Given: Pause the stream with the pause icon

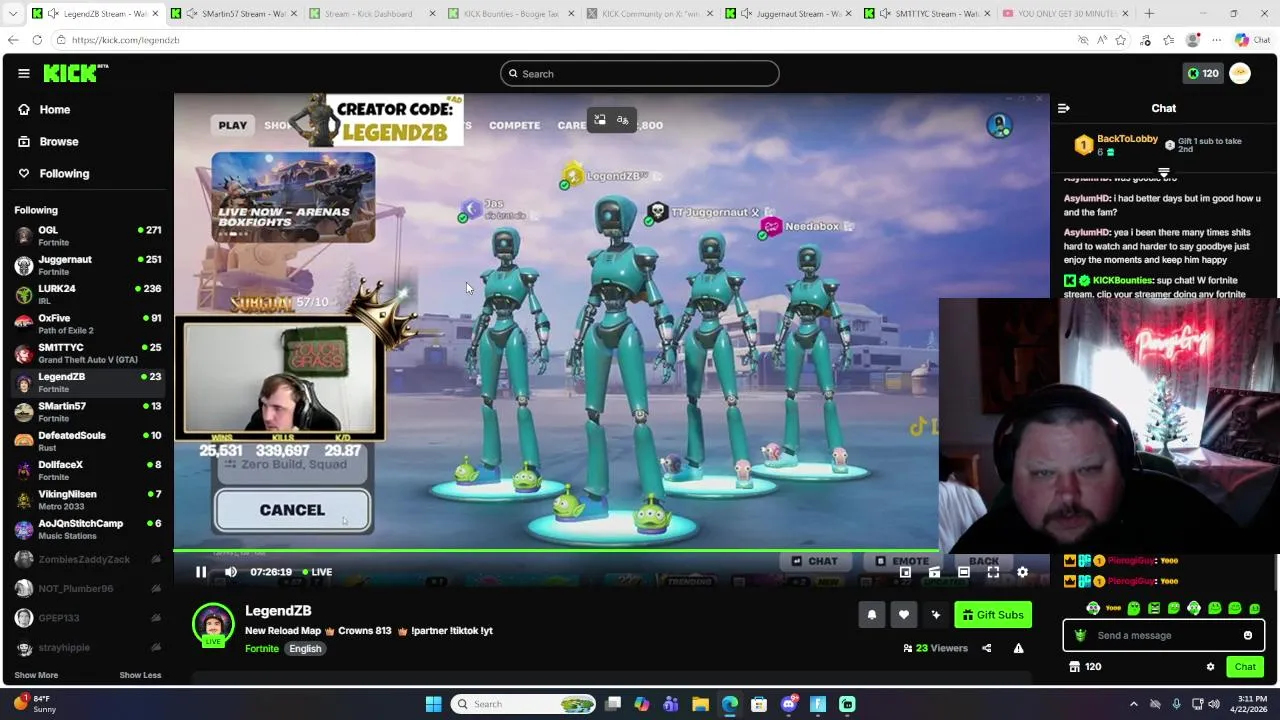Looking at the screenshot, I should [x=201, y=572].
